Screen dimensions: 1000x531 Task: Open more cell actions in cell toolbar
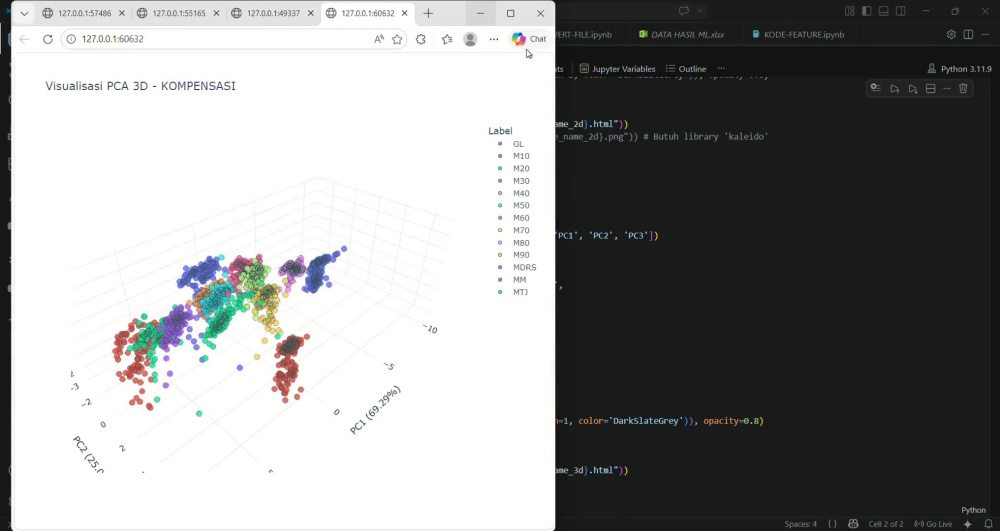(x=946, y=89)
